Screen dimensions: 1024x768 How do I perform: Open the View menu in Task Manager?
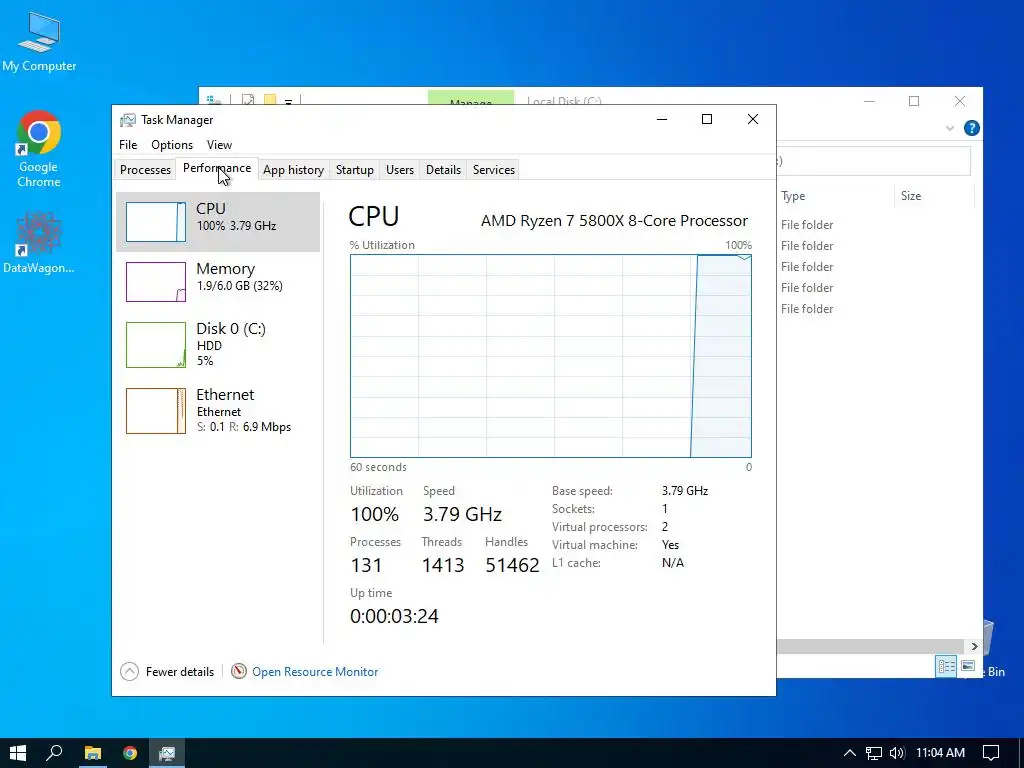coord(219,145)
